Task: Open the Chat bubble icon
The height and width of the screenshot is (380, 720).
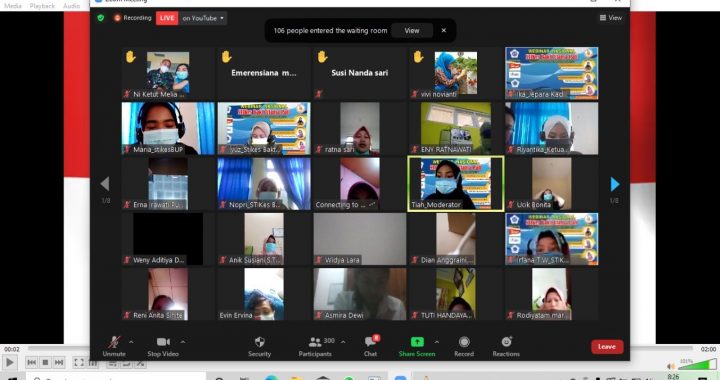Action: coord(370,342)
